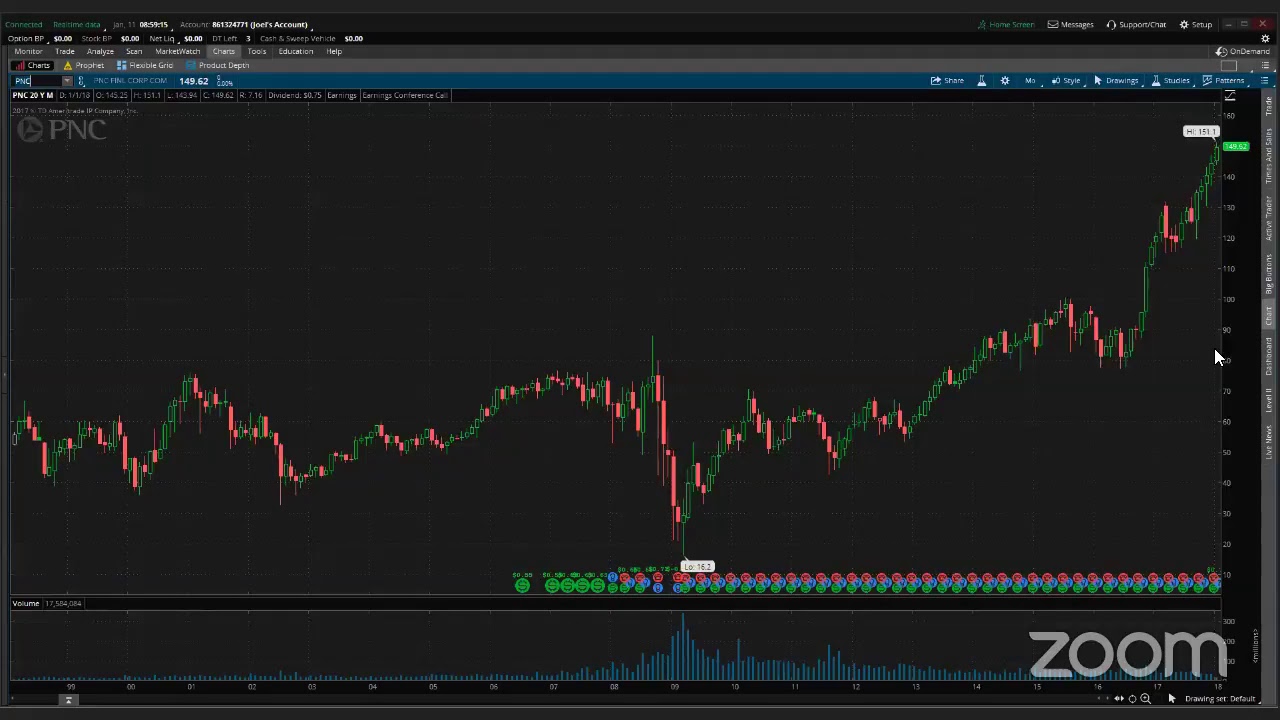The image size is (1280, 720).
Task: Open the Monitor tab
Action: 28,51
